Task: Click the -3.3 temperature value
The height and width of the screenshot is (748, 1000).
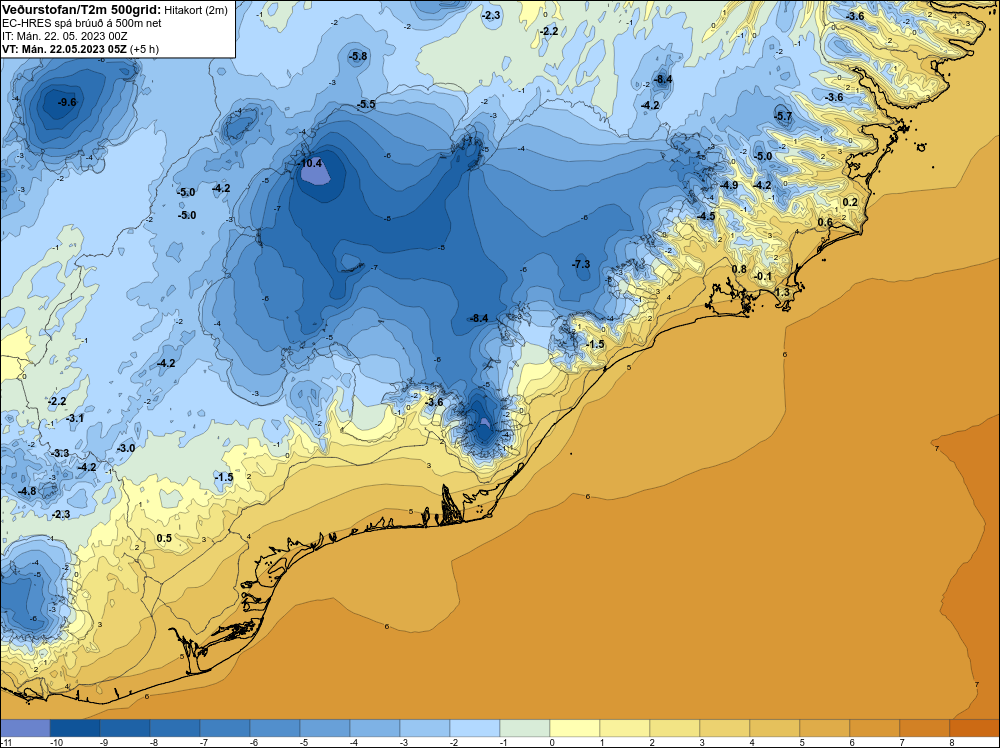Action: (60, 453)
